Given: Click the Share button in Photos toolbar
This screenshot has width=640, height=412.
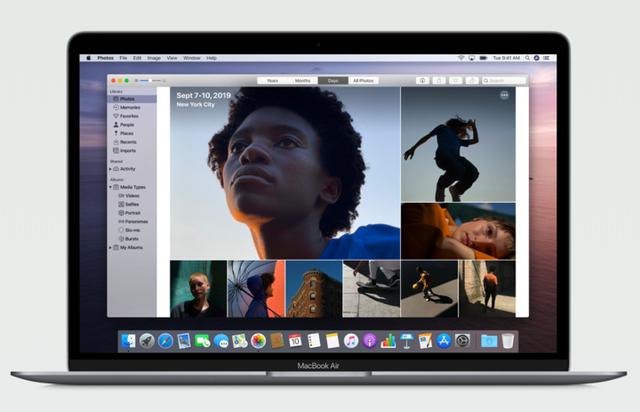Looking at the screenshot, I should (x=439, y=81).
